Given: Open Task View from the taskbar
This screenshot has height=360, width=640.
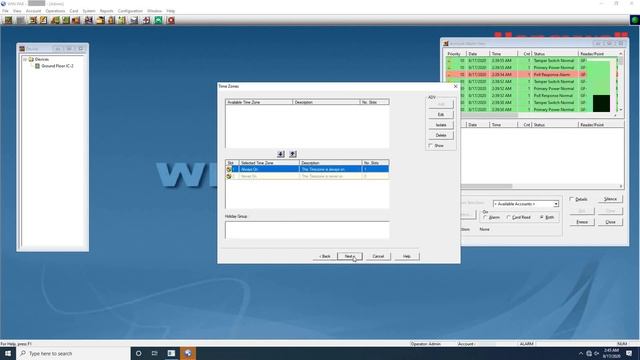Looking at the screenshot, I should tap(155, 353).
